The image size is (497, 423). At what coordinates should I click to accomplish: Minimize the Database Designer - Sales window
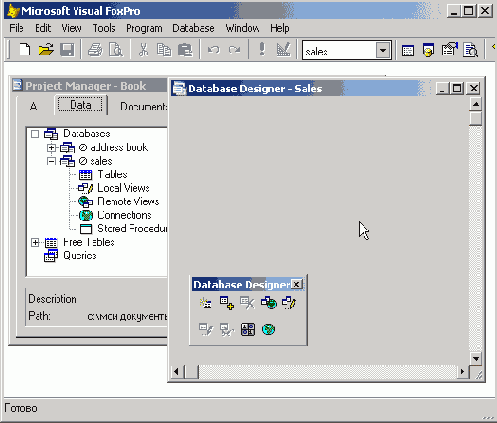(442, 88)
